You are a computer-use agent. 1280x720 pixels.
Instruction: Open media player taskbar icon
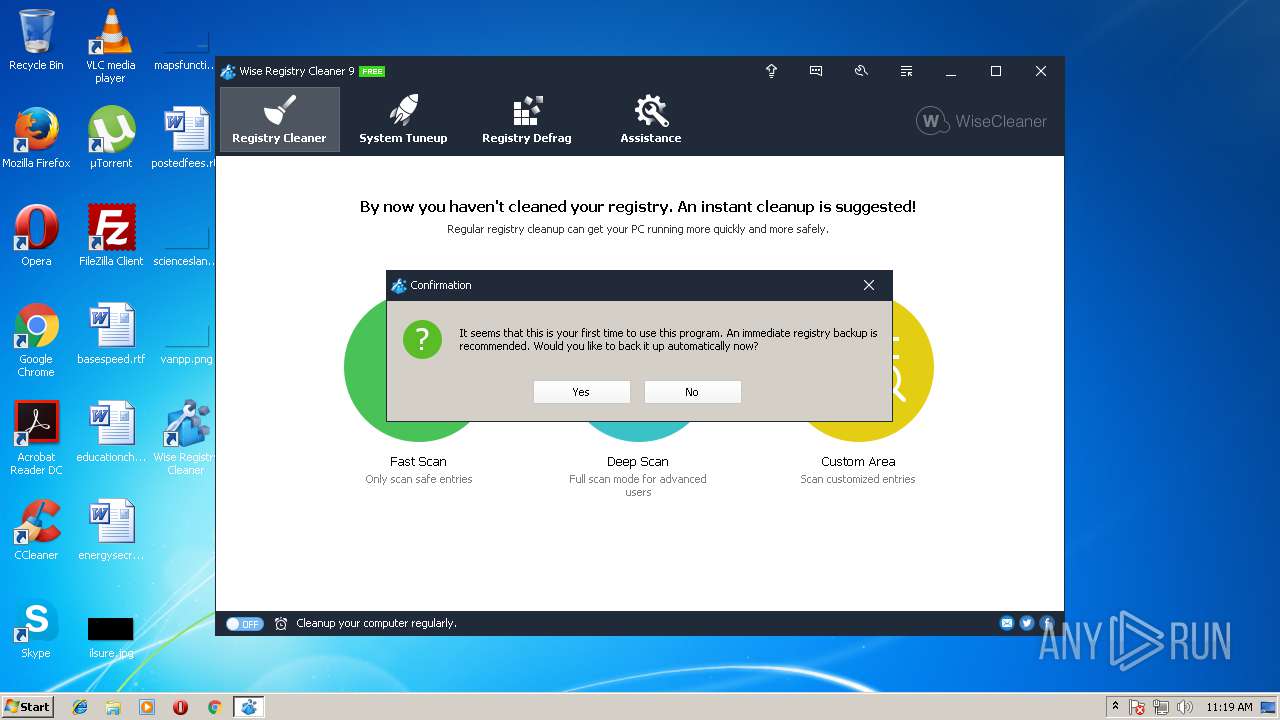click(x=147, y=707)
